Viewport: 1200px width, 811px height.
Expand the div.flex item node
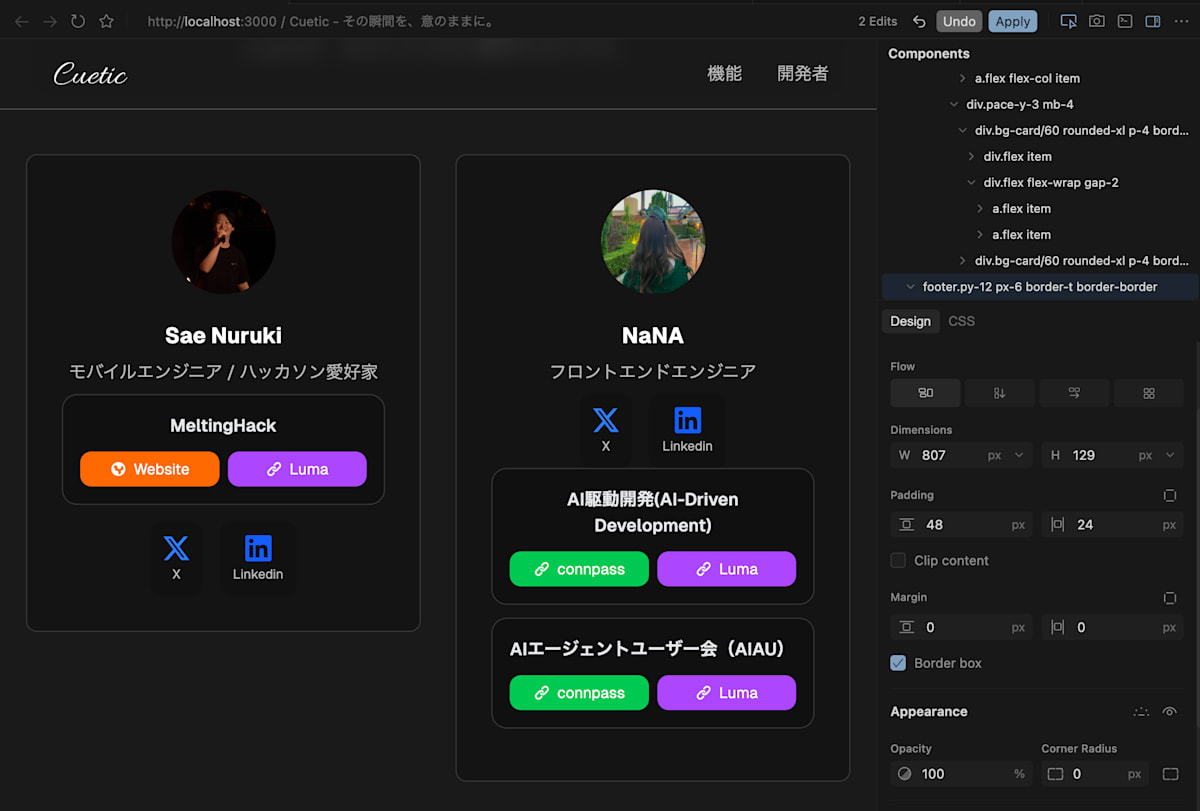click(x=971, y=156)
